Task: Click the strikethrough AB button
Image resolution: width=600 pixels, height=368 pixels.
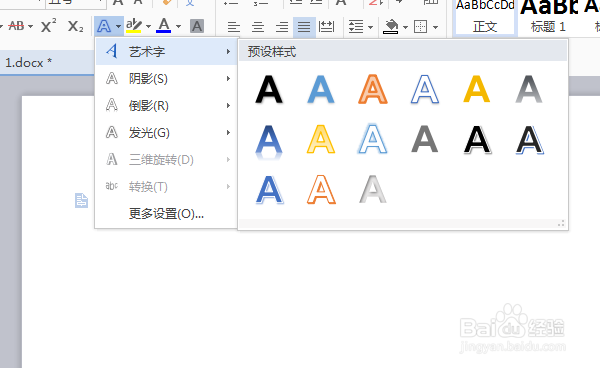Action: (x=16, y=26)
